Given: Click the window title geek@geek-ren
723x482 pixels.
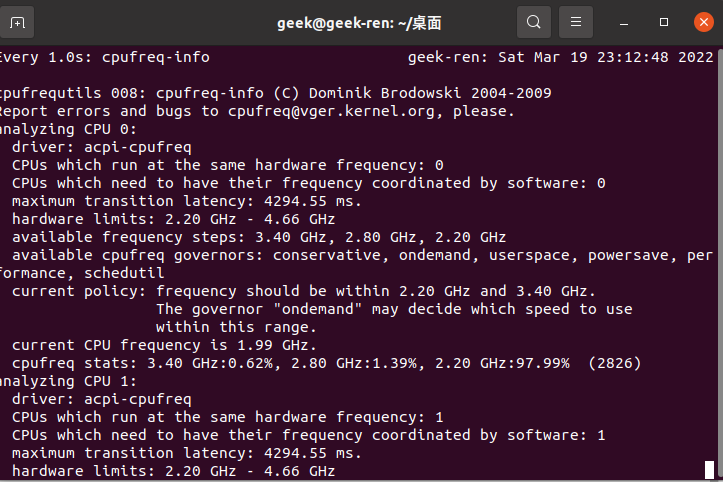Looking at the screenshot, I should pyautogui.click(x=359, y=23).
